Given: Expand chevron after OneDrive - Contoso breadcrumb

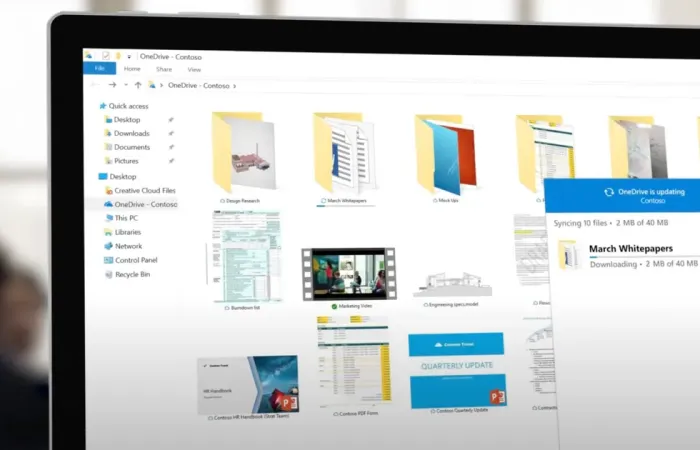Looking at the screenshot, I should 235,86.
